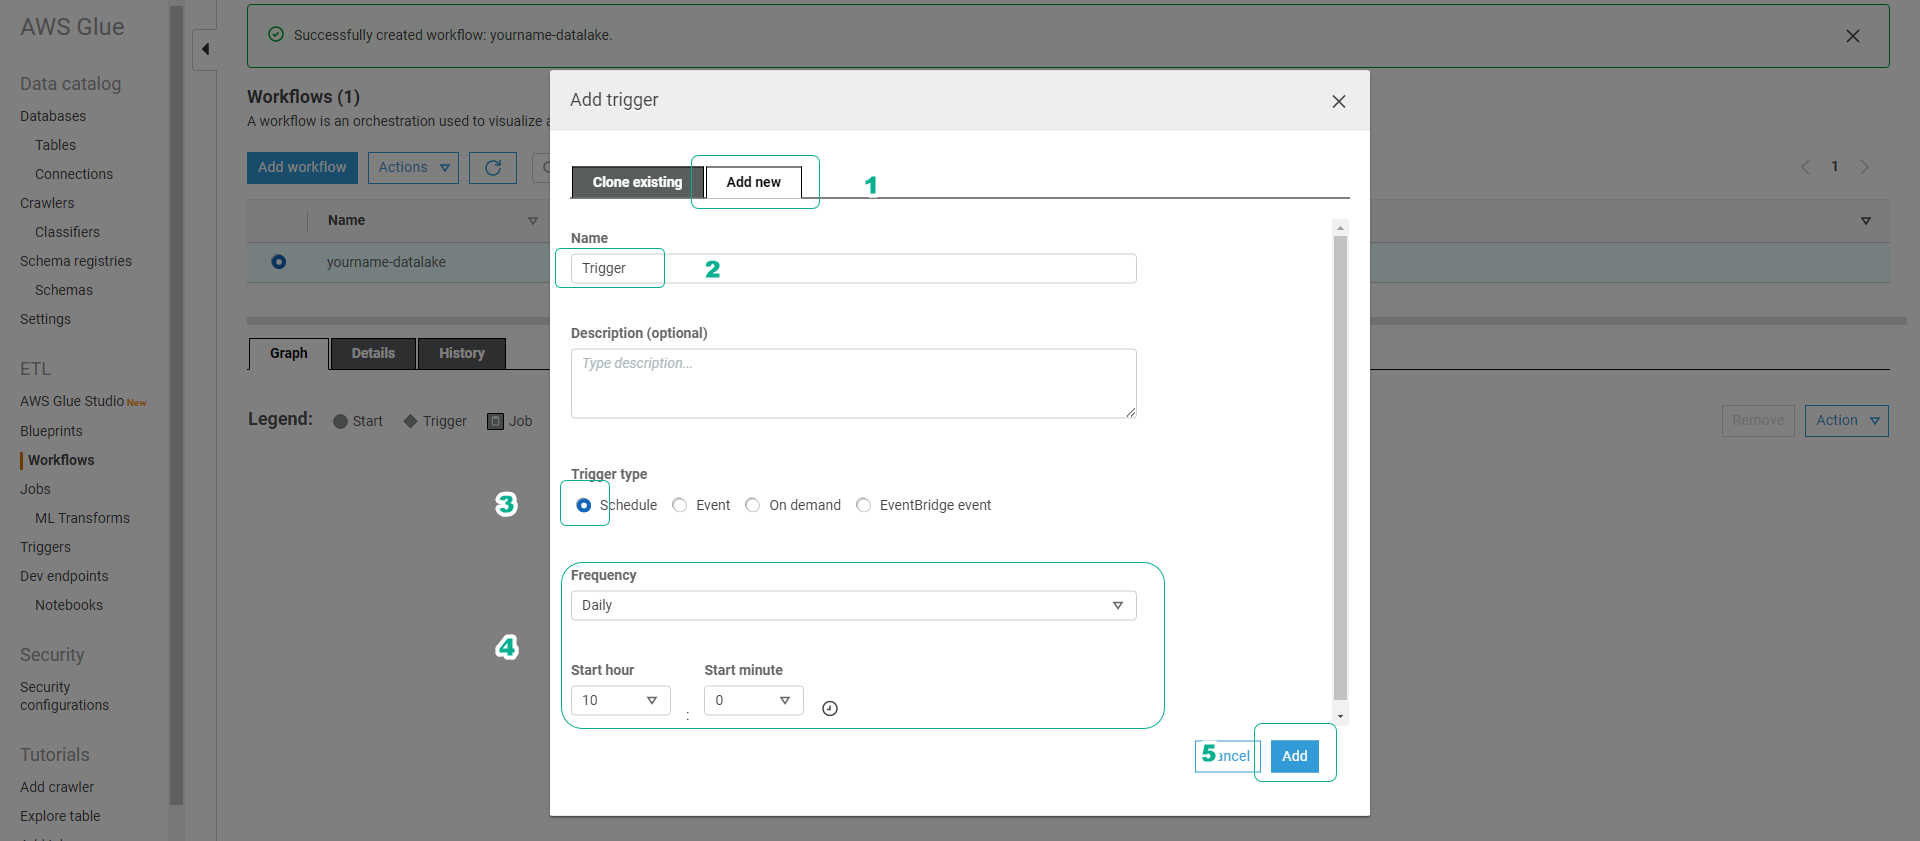Viewport: 1920px width, 841px height.
Task: Dismiss the success notification banner
Action: click(x=1853, y=36)
